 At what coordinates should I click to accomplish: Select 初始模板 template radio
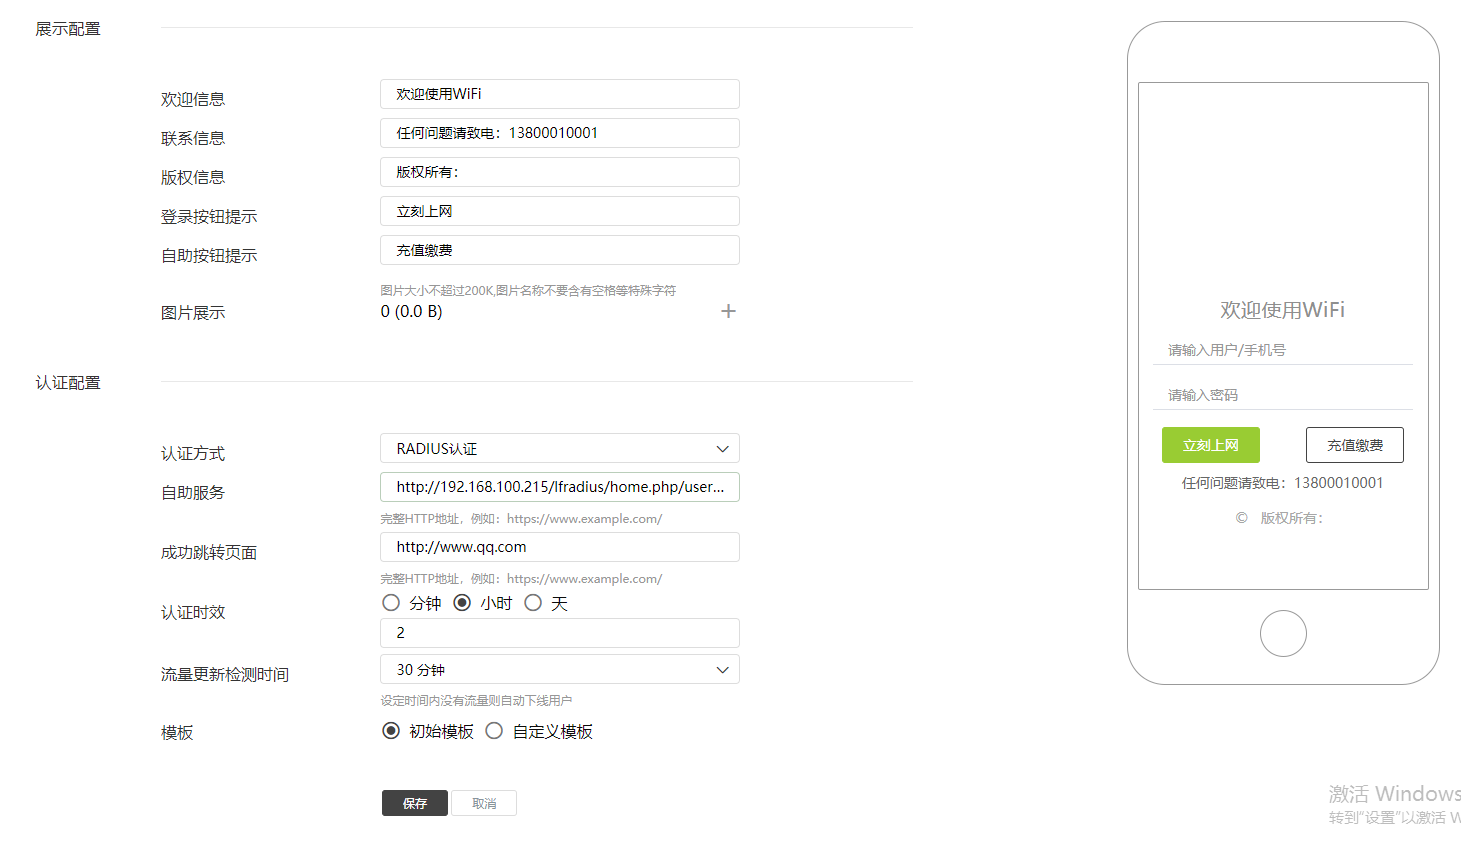point(391,731)
